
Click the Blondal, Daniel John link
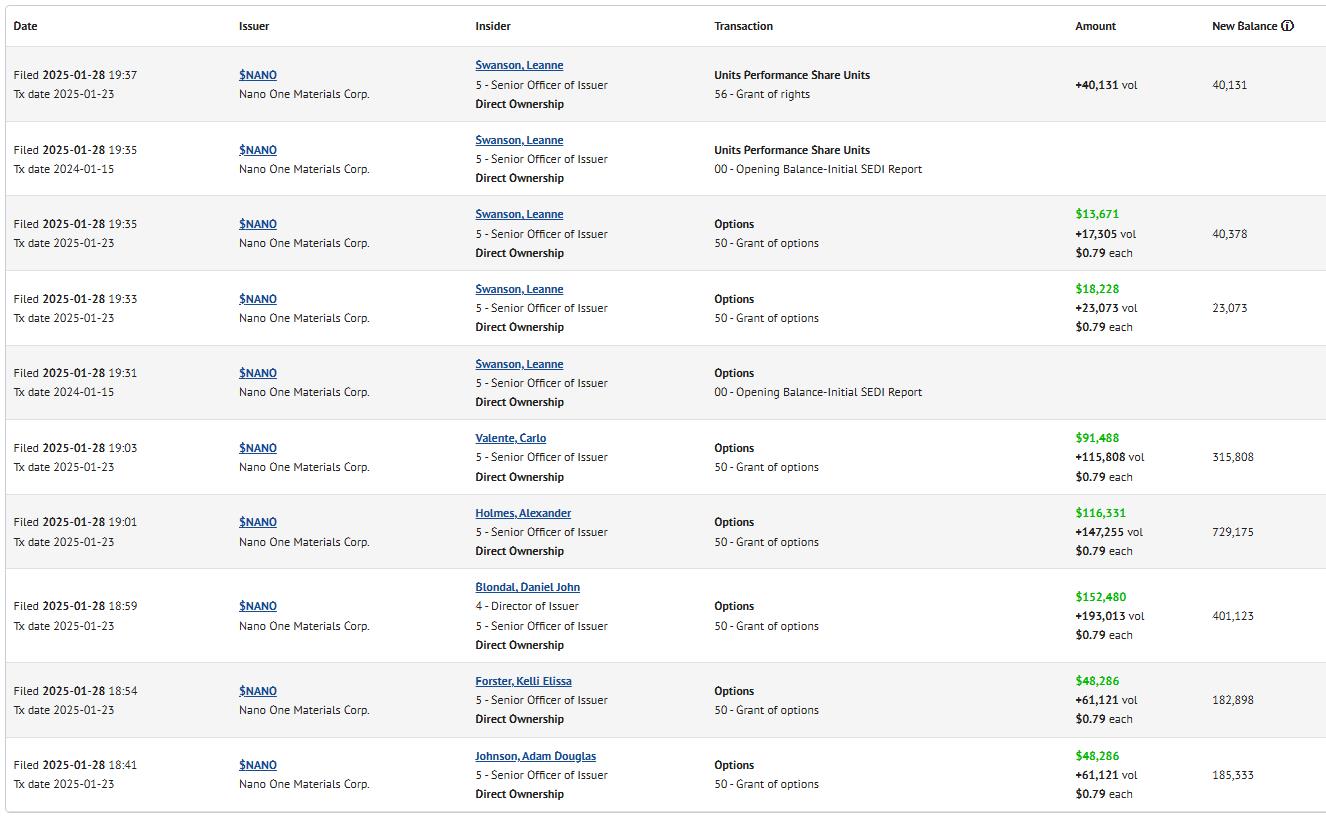tap(527, 587)
